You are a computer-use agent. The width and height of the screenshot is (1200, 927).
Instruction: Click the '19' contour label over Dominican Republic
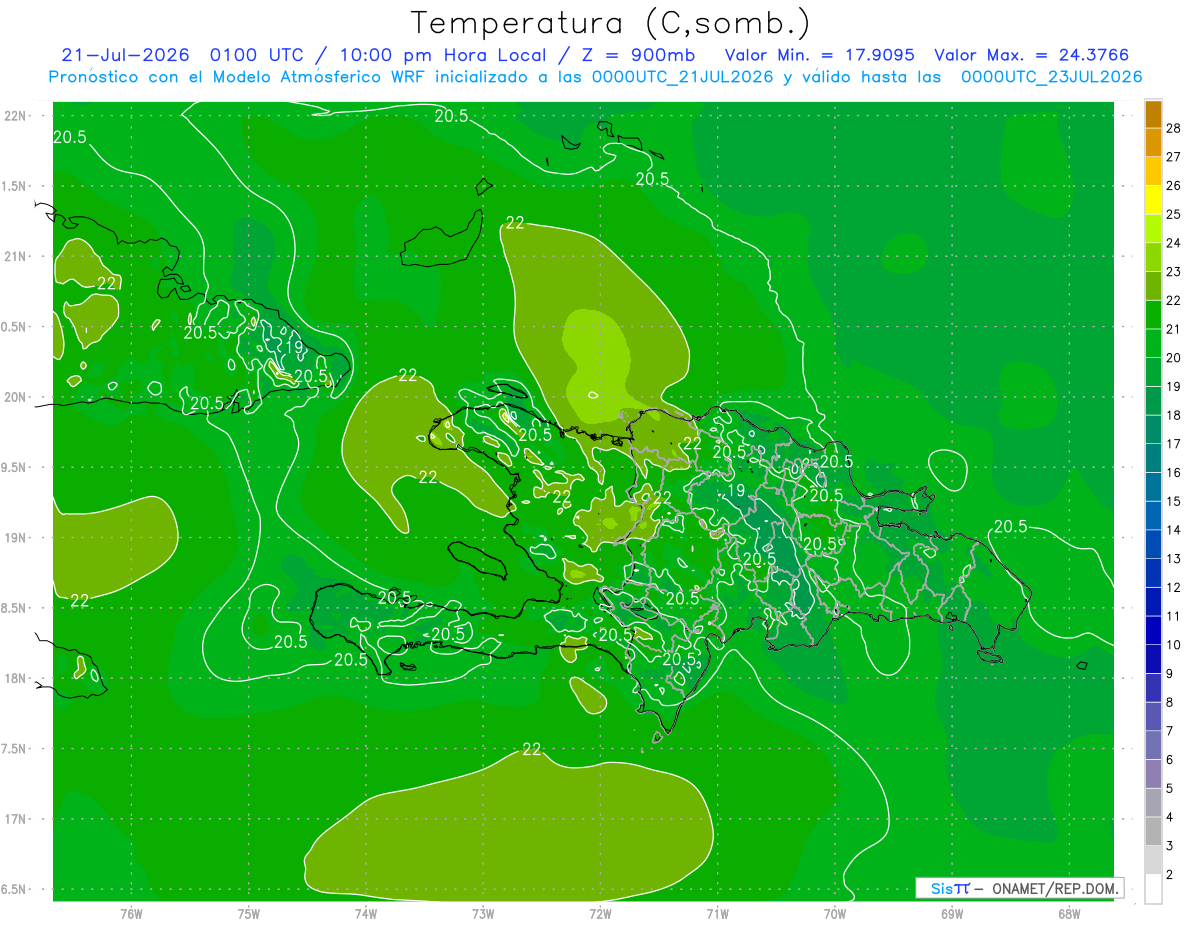point(736,491)
